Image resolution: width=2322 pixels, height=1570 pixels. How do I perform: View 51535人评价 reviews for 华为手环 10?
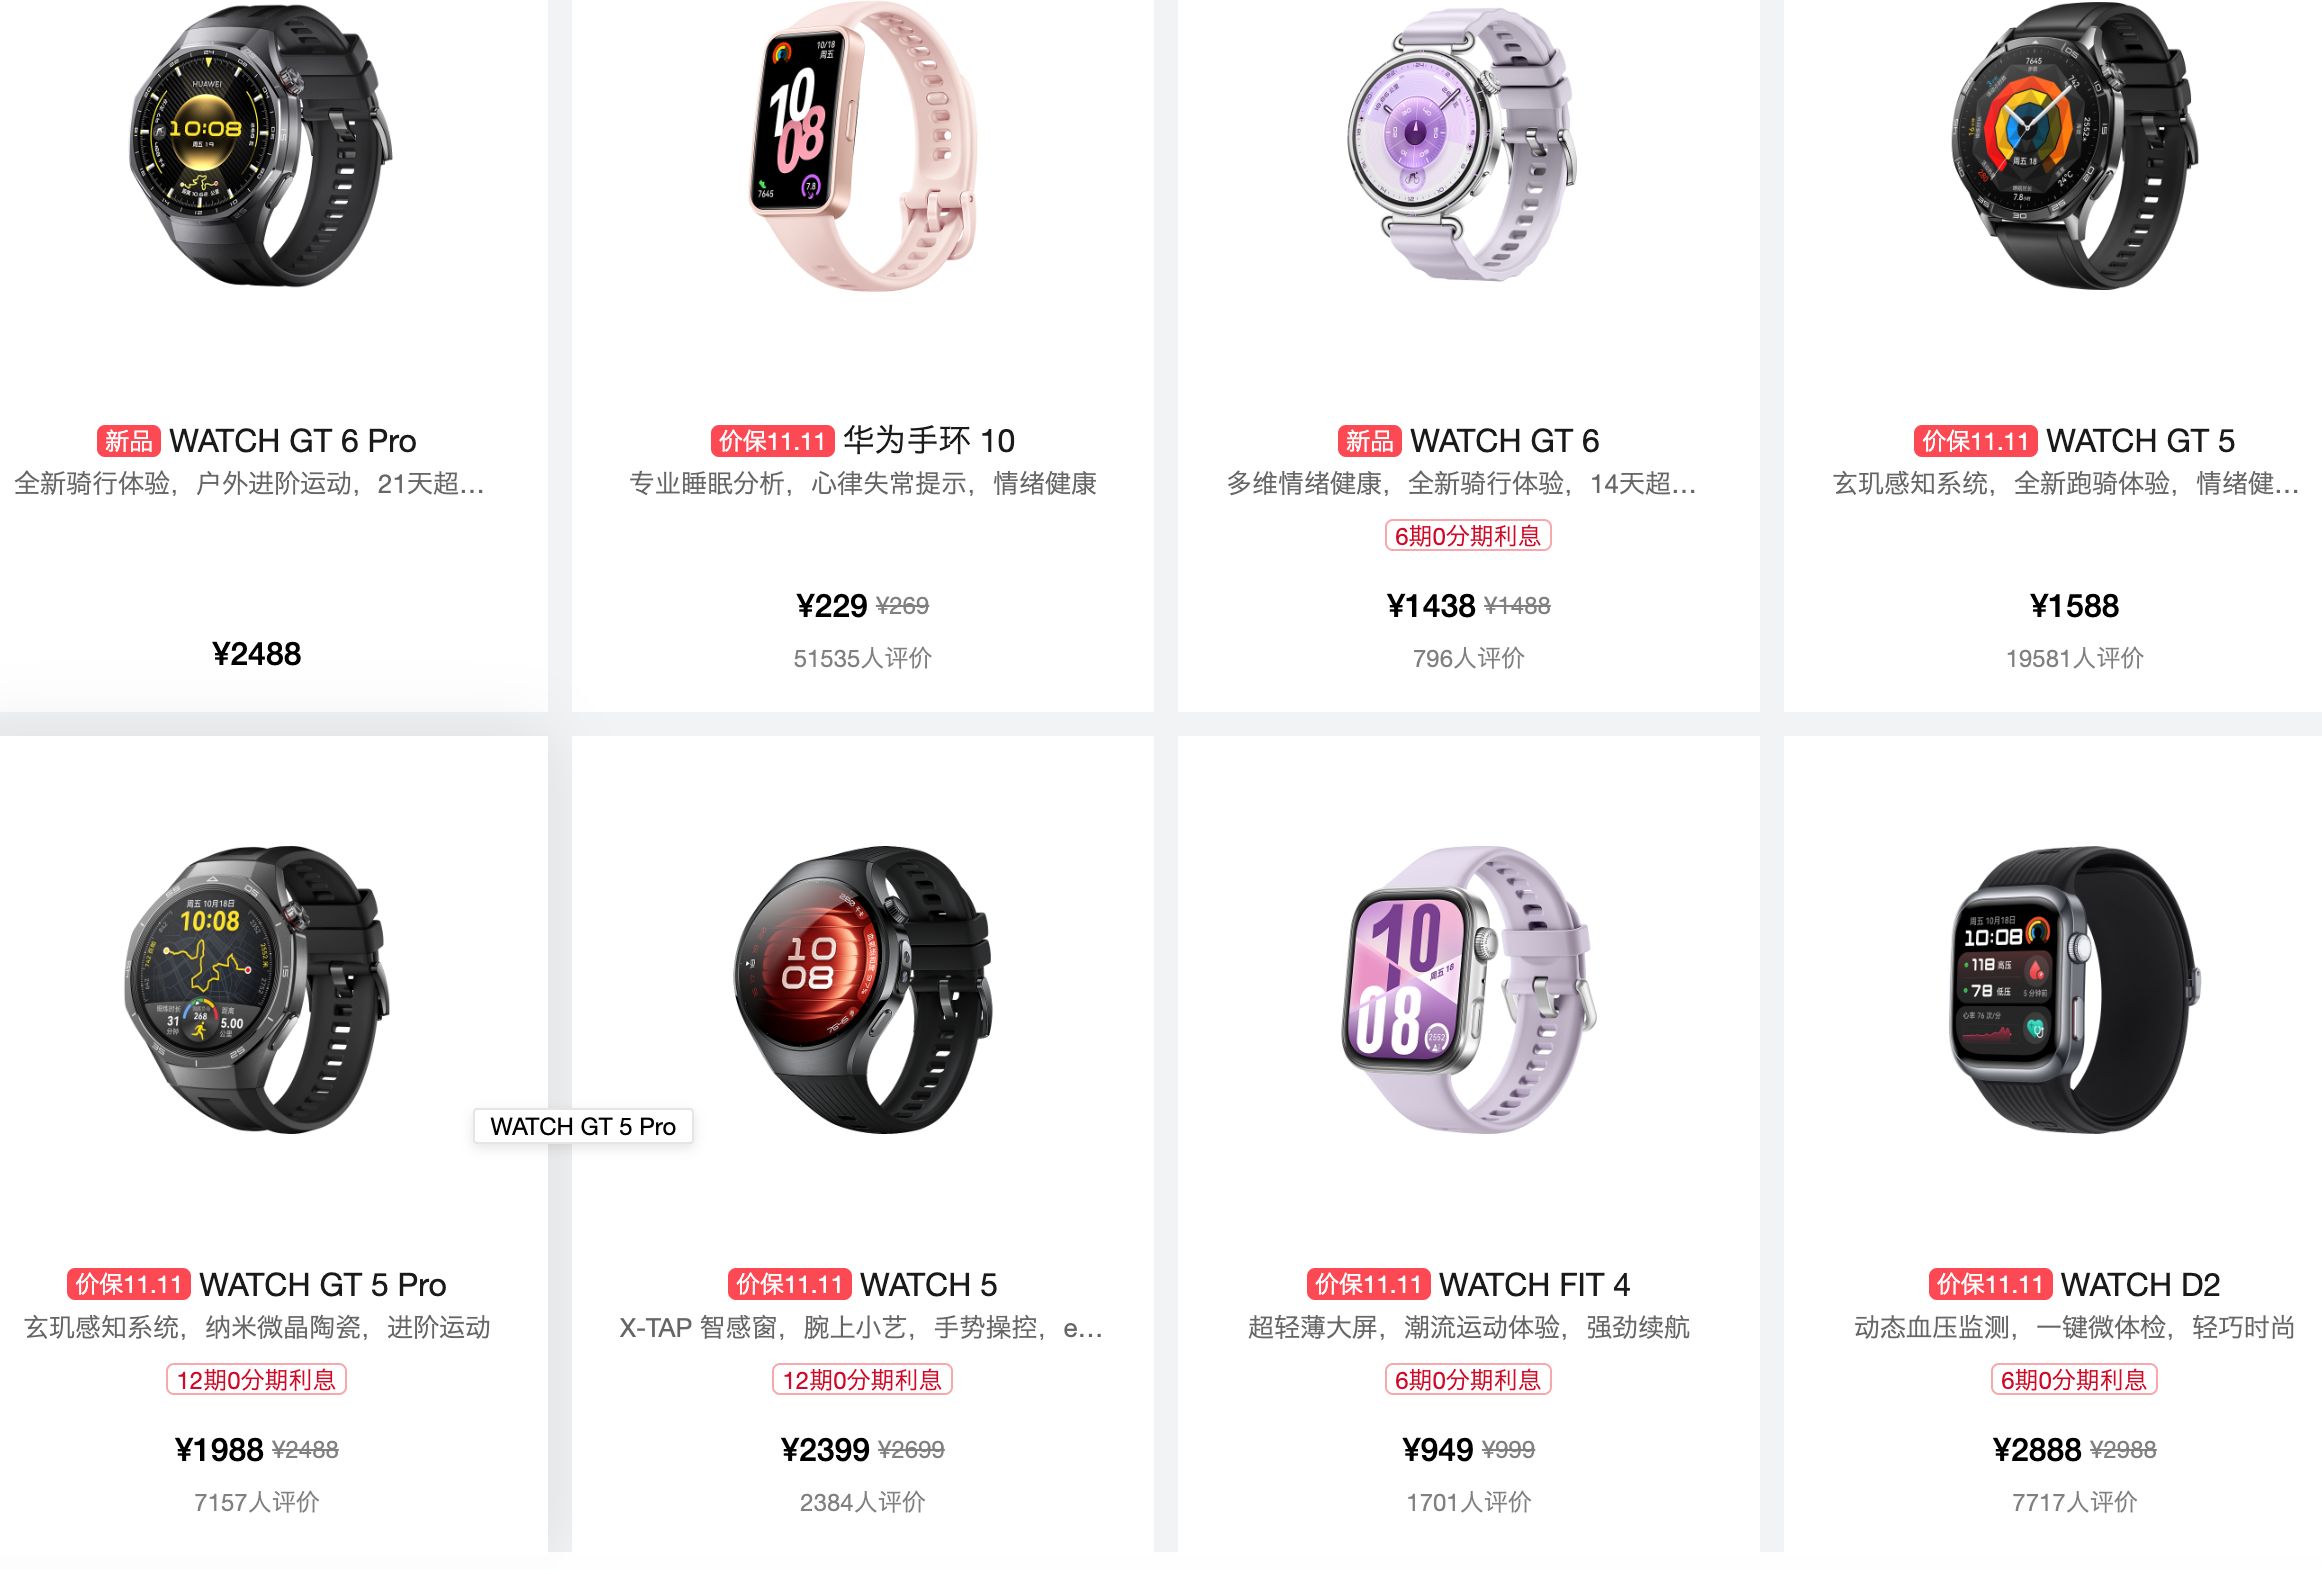pyautogui.click(x=862, y=658)
